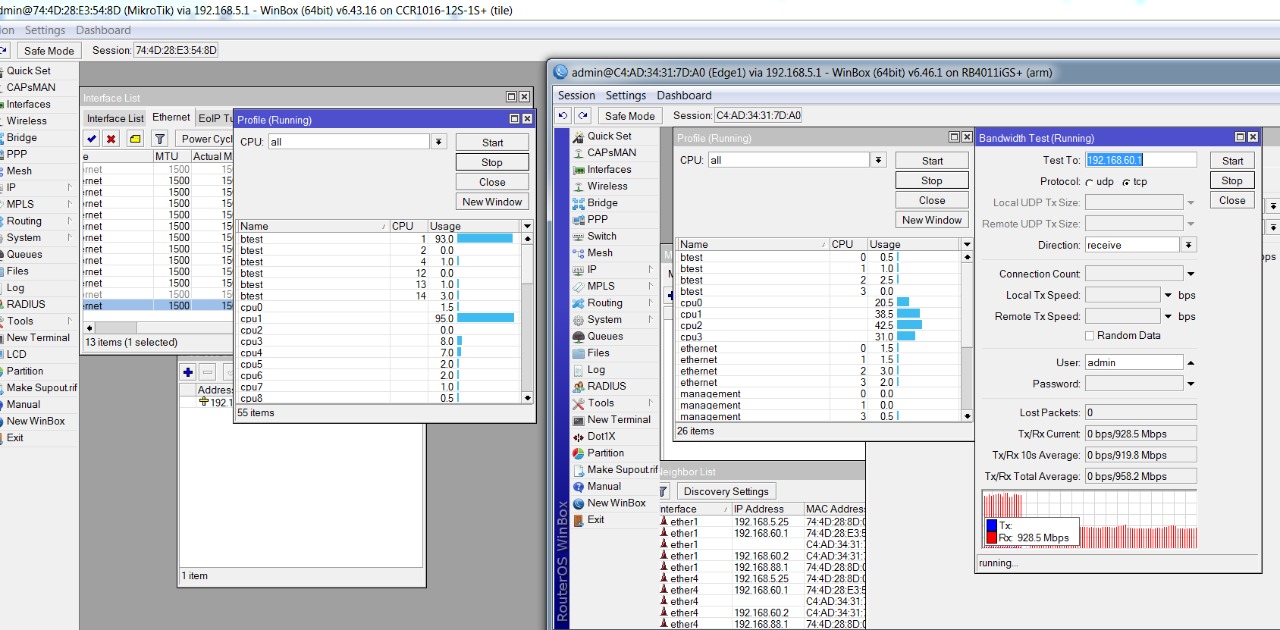1280x630 pixels.
Task: Click New Window in Edge1 Profile window
Action: pyautogui.click(x=932, y=220)
